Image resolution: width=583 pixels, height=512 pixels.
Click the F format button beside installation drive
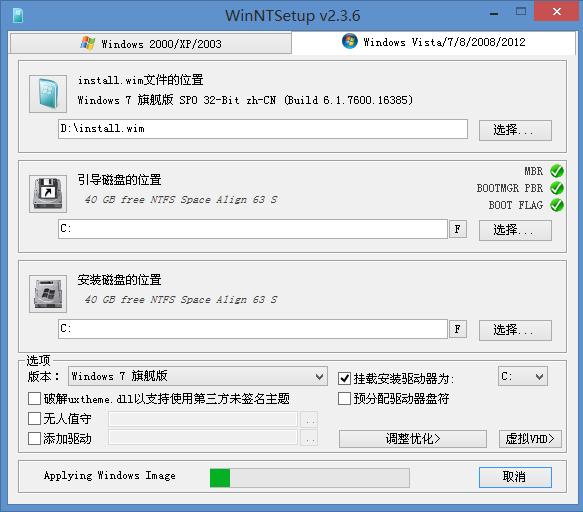[x=458, y=329]
